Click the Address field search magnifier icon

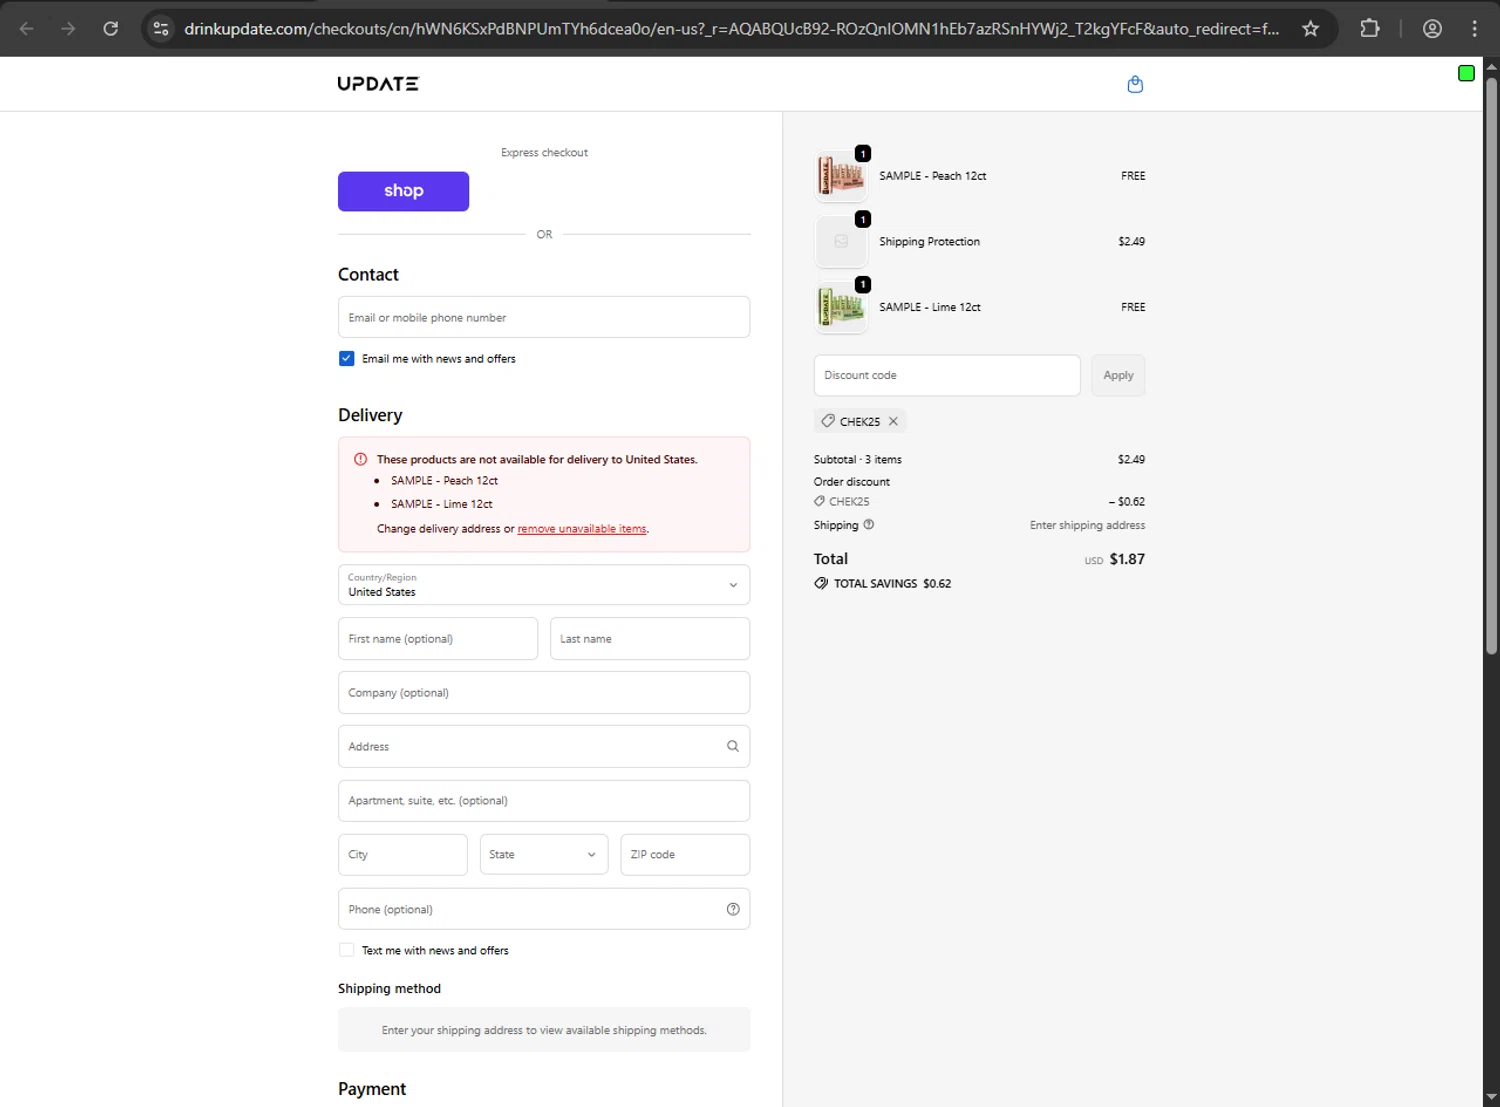click(x=733, y=746)
